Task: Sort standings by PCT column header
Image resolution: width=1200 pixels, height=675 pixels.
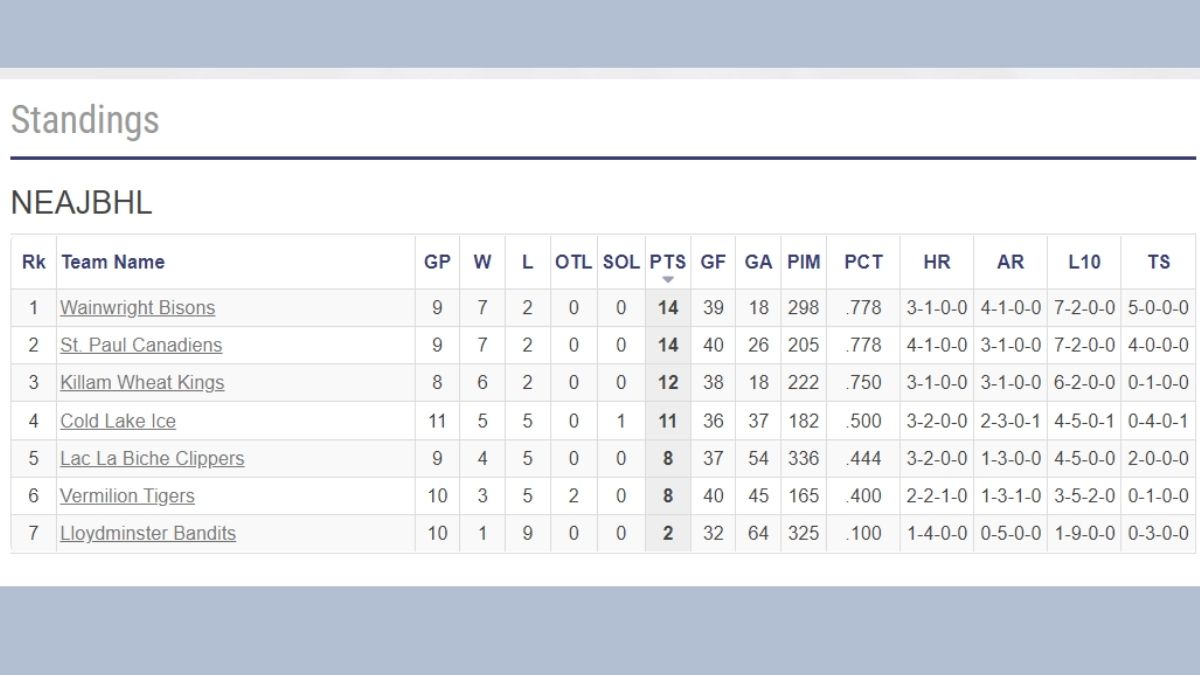Action: click(863, 262)
